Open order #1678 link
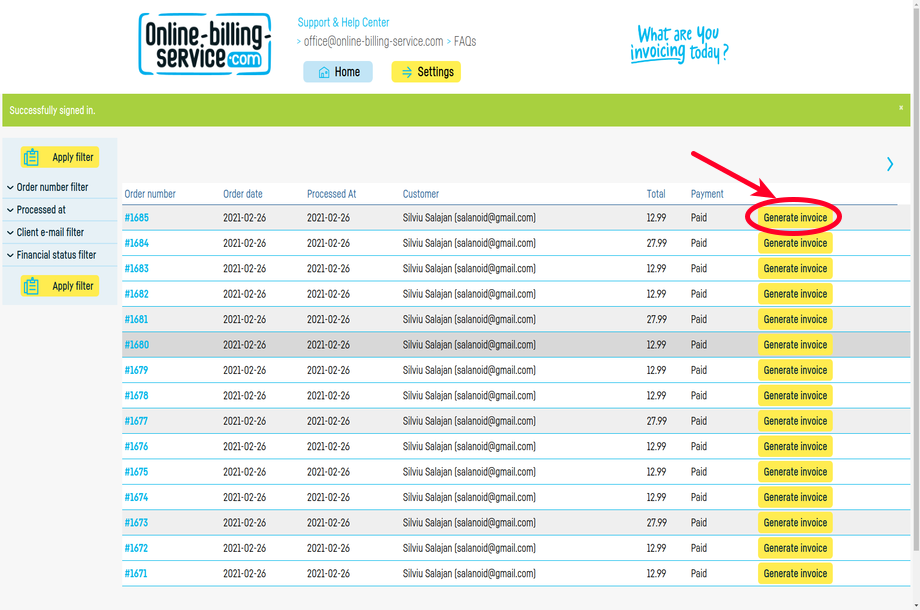Viewport: 920px width, 610px height. (136, 395)
